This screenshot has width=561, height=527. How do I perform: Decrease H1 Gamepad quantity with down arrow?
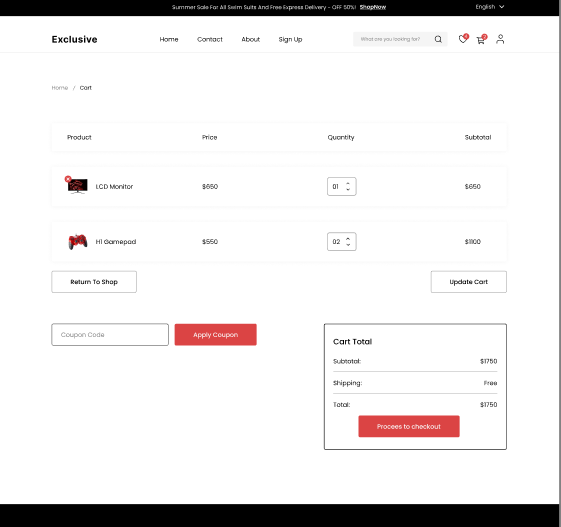tap(348, 244)
